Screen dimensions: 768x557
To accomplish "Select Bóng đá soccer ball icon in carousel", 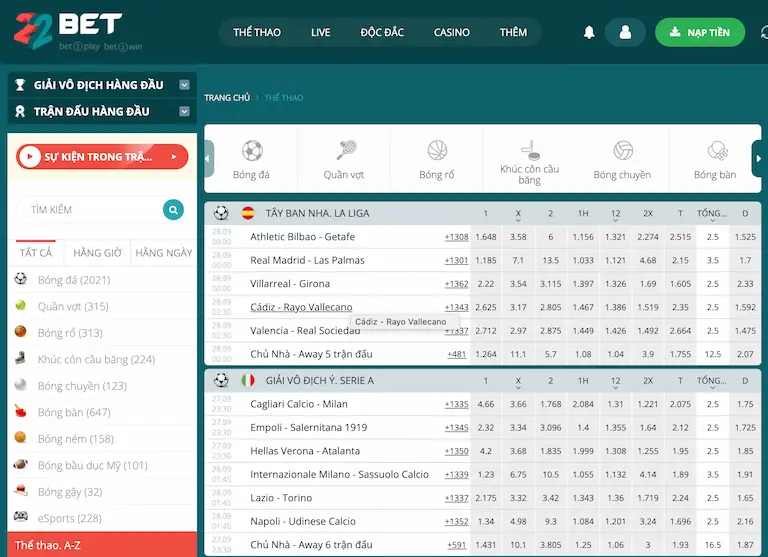I will 252,151.
